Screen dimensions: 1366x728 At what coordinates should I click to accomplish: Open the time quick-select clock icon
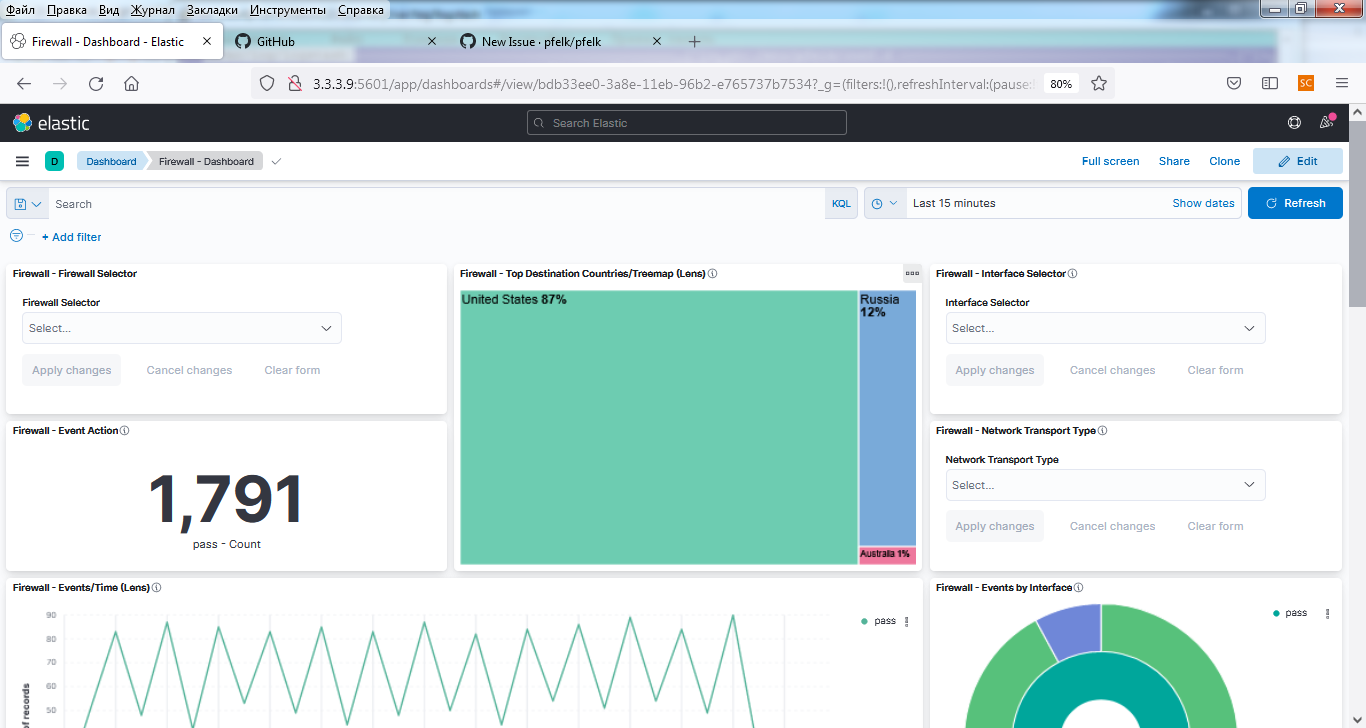pos(877,203)
